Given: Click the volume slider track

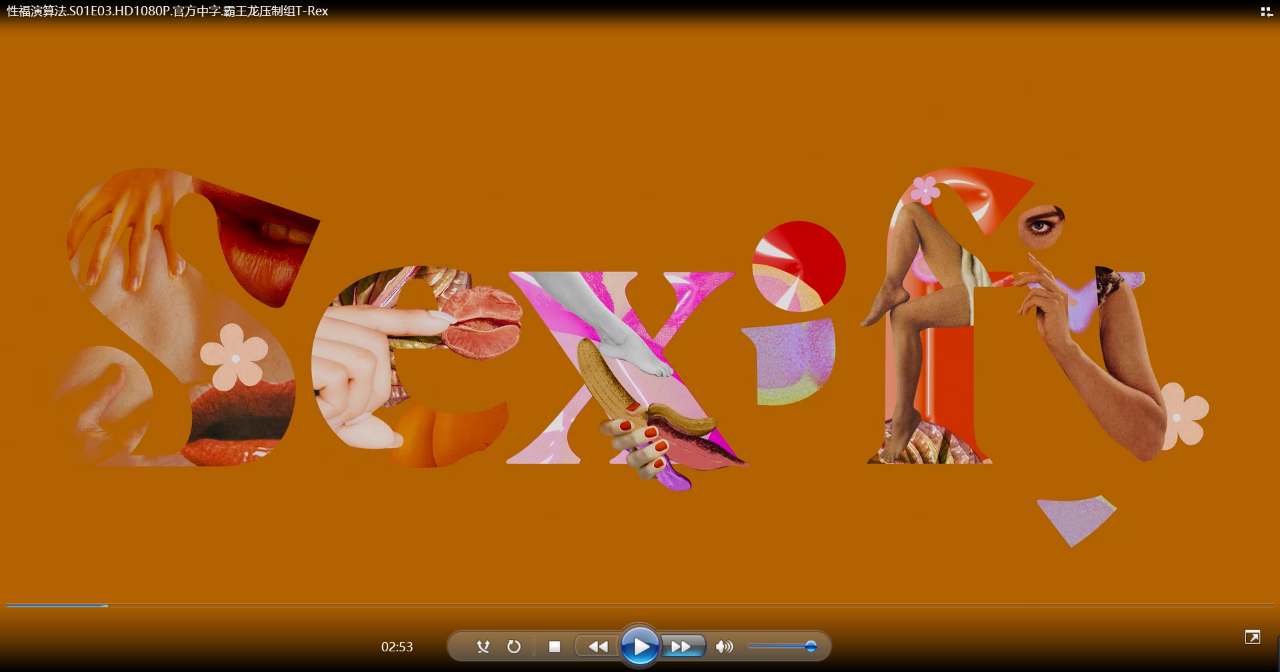Looking at the screenshot, I should [782, 647].
